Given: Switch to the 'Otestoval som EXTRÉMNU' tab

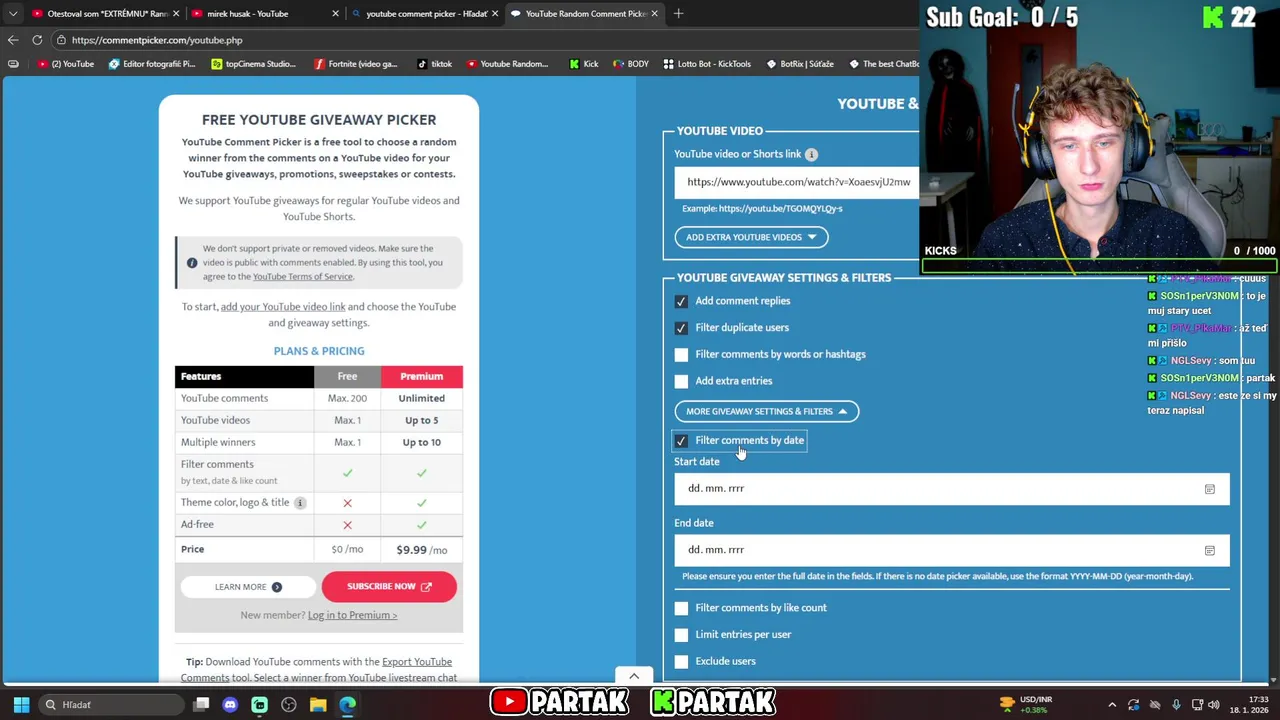Looking at the screenshot, I should click(x=106, y=13).
